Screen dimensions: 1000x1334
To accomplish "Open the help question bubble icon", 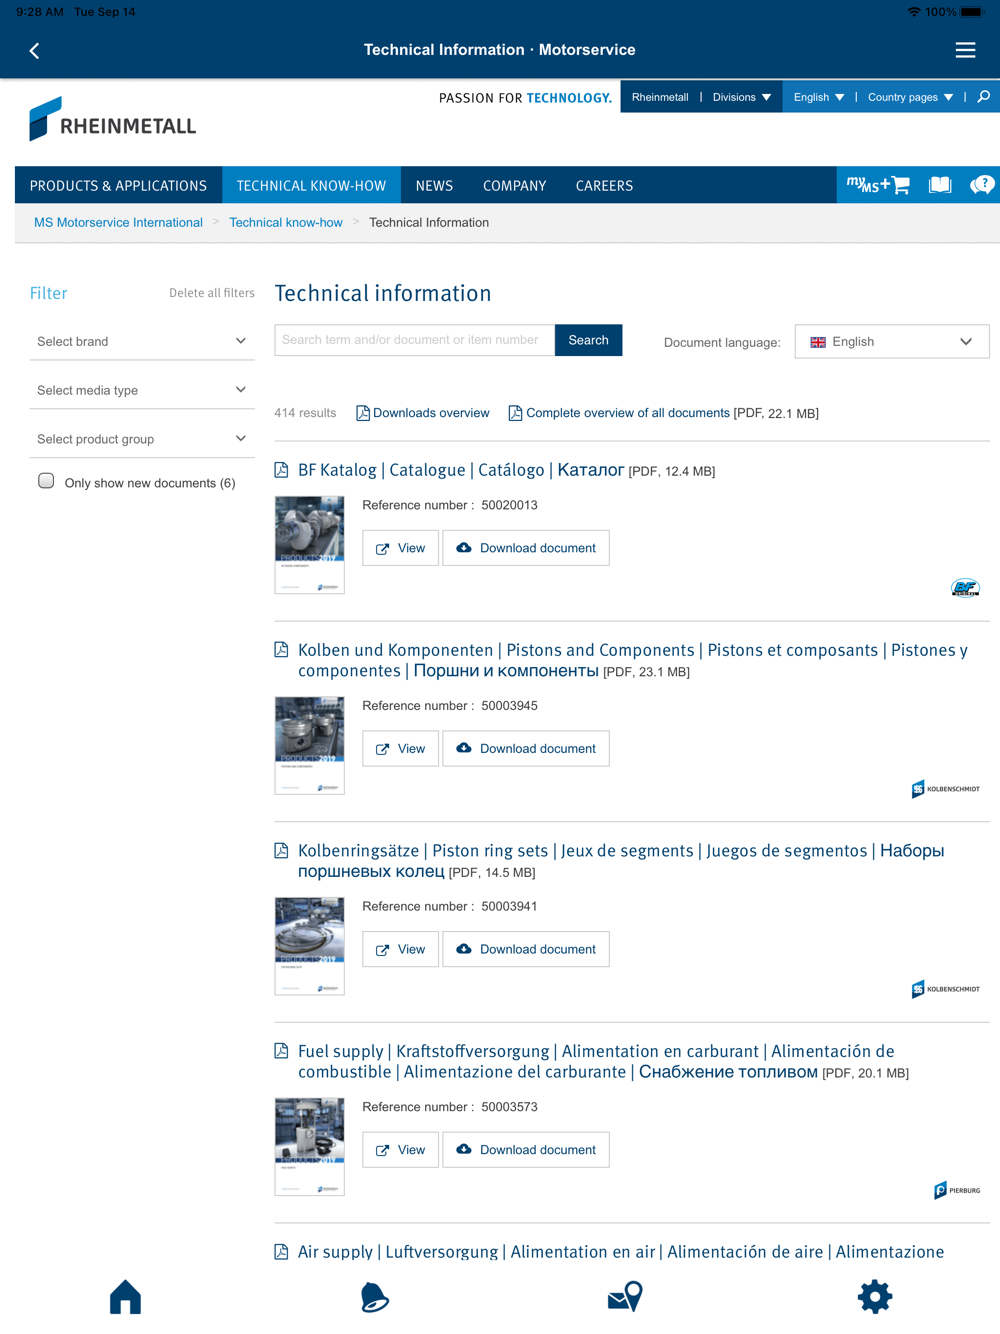I will (x=982, y=185).
